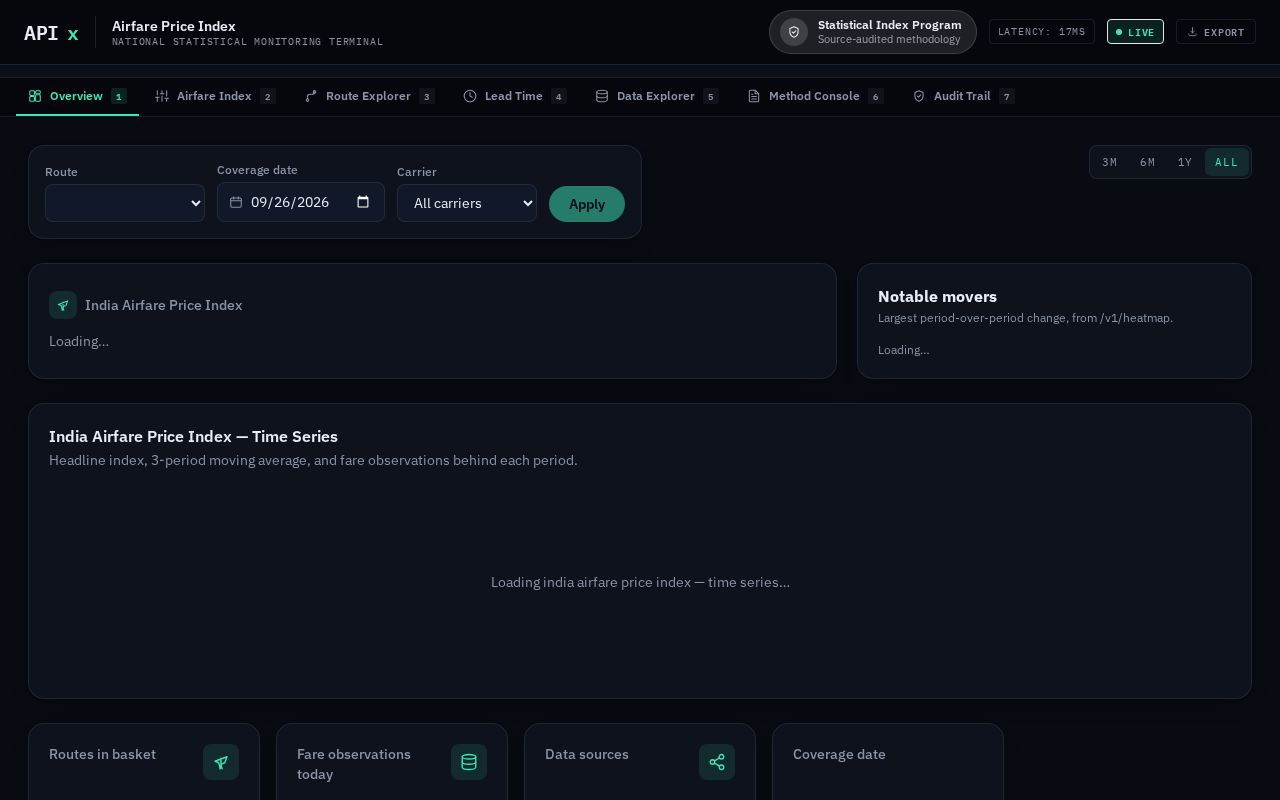Viewport: 1280px width, 800px height.
Task: Click the Airfare Price Index title
Action: click(174, 26)
